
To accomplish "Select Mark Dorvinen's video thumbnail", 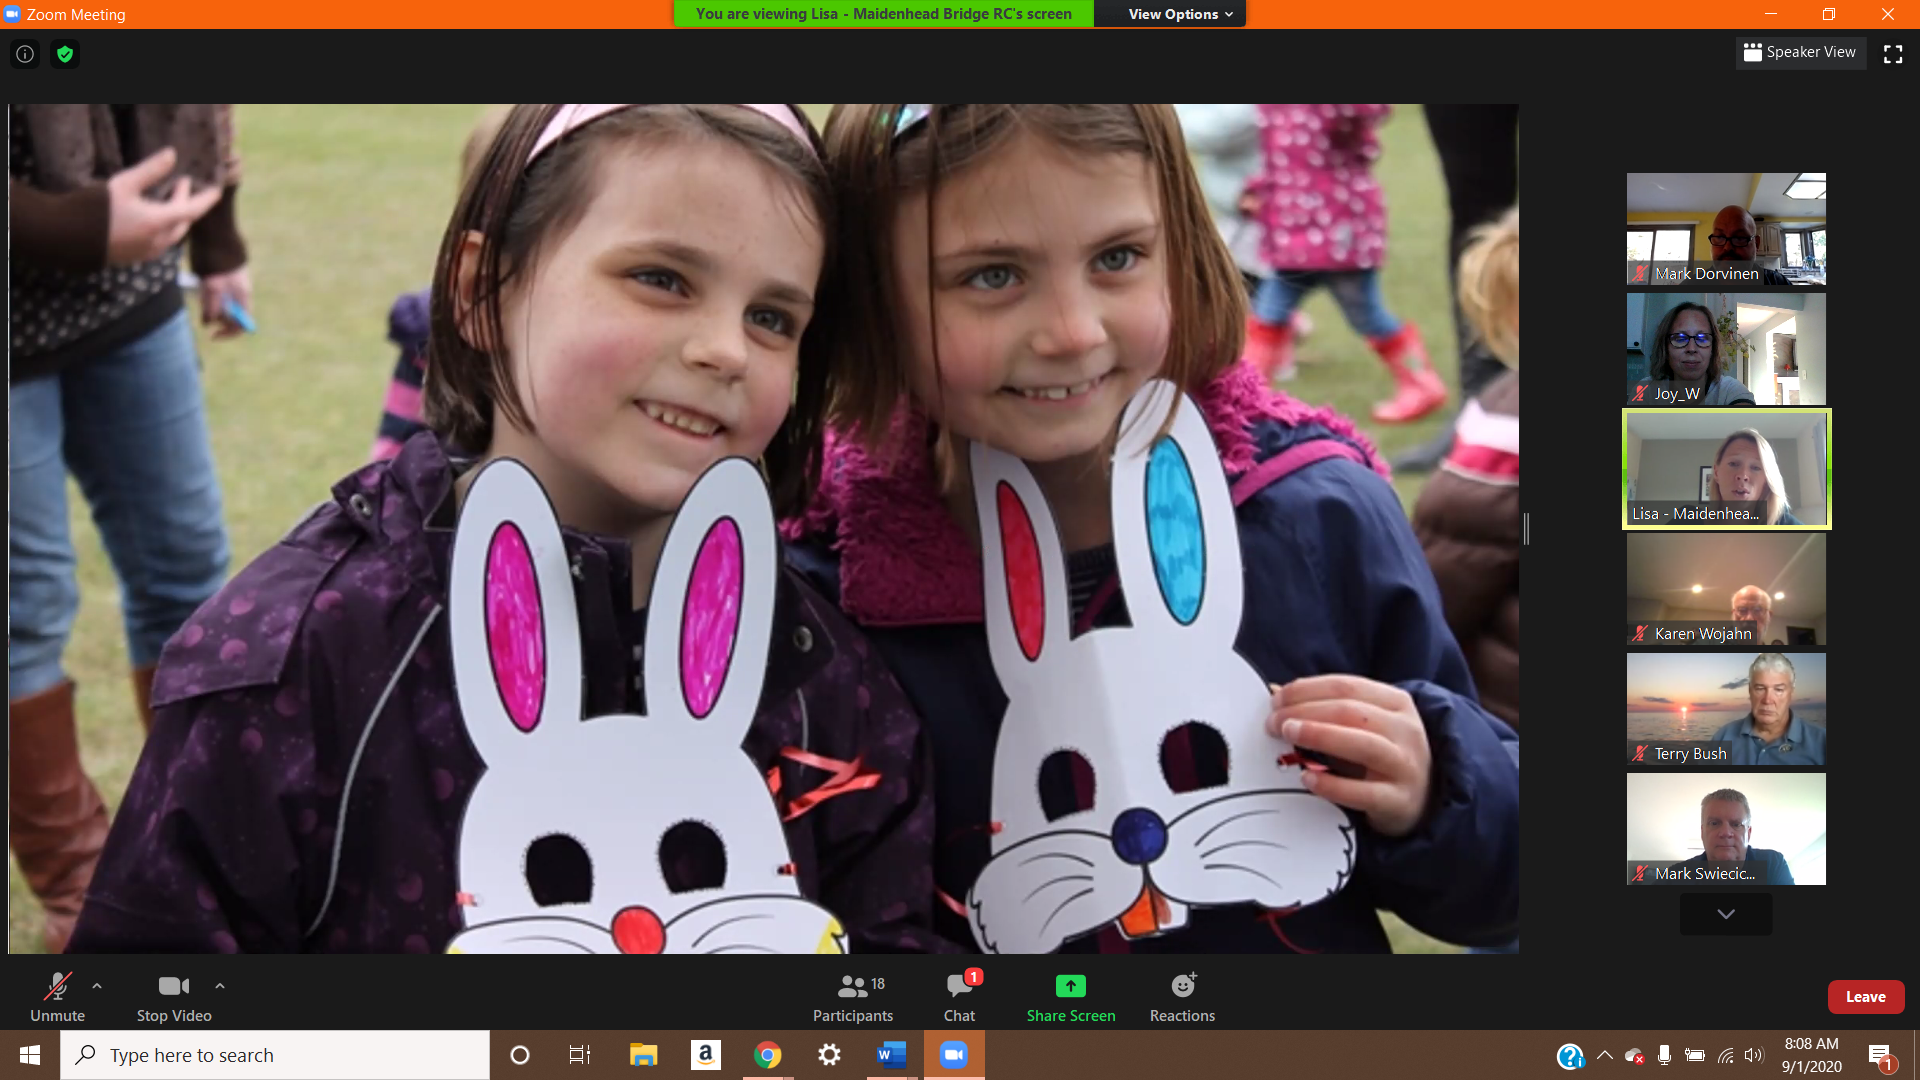I will 1726,229.
